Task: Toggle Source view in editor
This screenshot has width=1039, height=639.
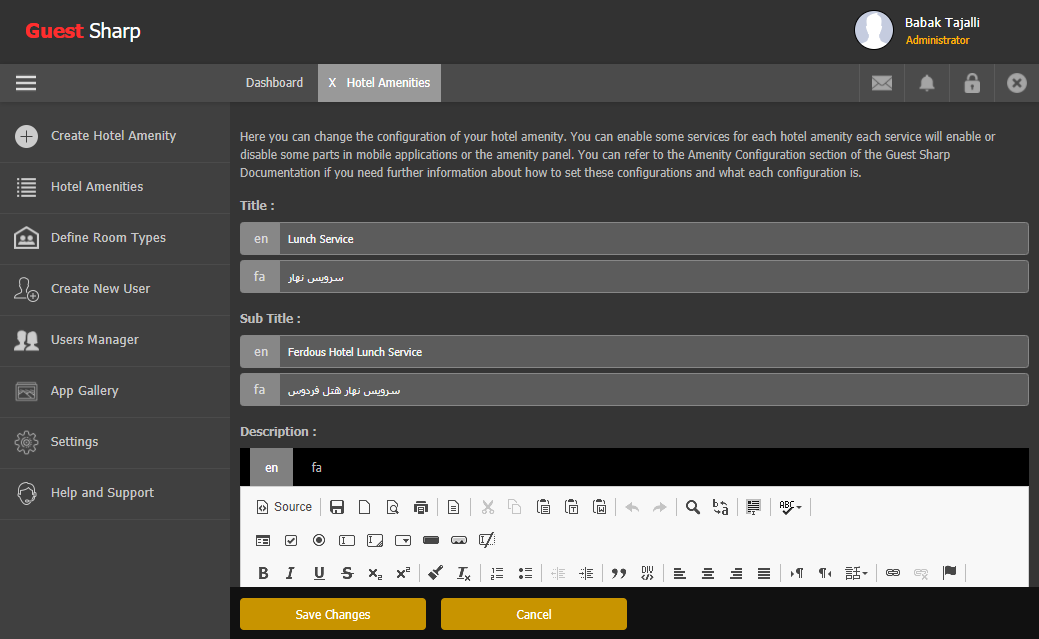Action: point(284,507)
